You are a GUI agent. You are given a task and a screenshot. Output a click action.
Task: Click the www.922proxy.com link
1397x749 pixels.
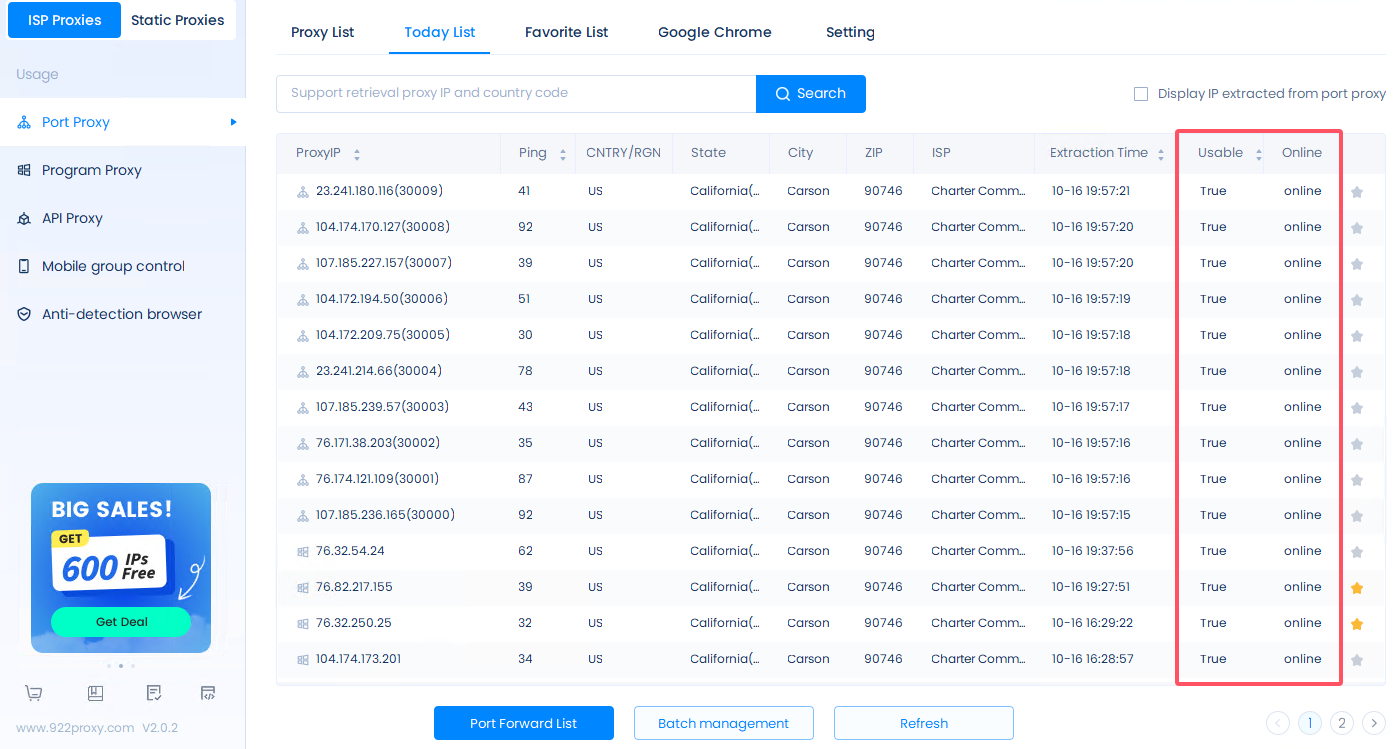(75, 728)
